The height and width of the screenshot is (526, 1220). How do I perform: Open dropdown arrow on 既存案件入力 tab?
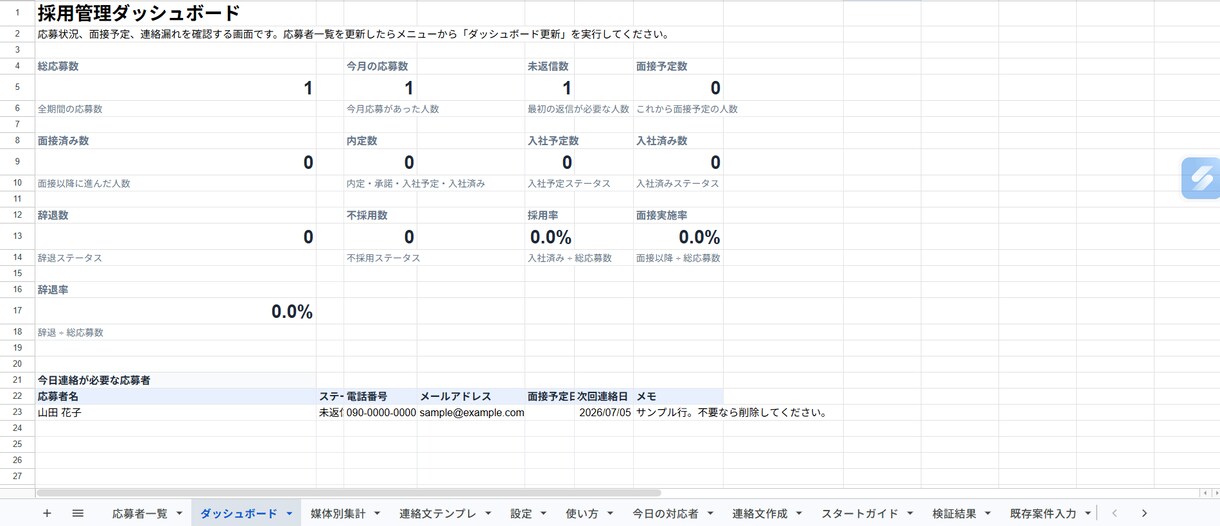pos(1088,514)
